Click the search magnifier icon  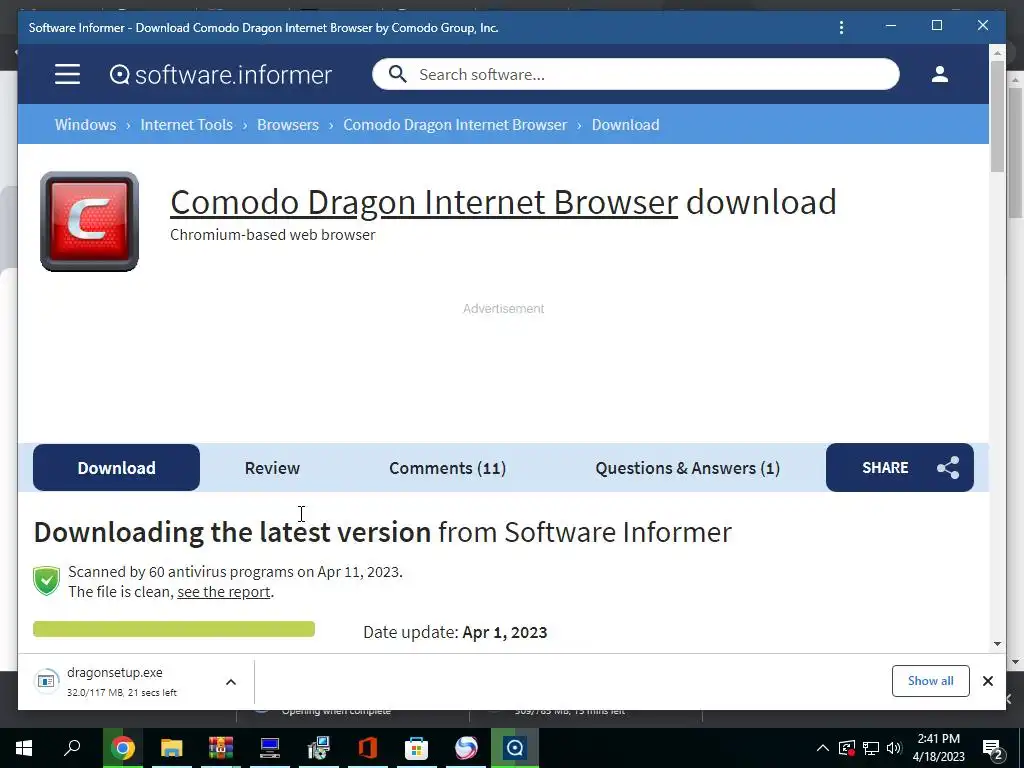pyautogui.click(x=397, y=74)
